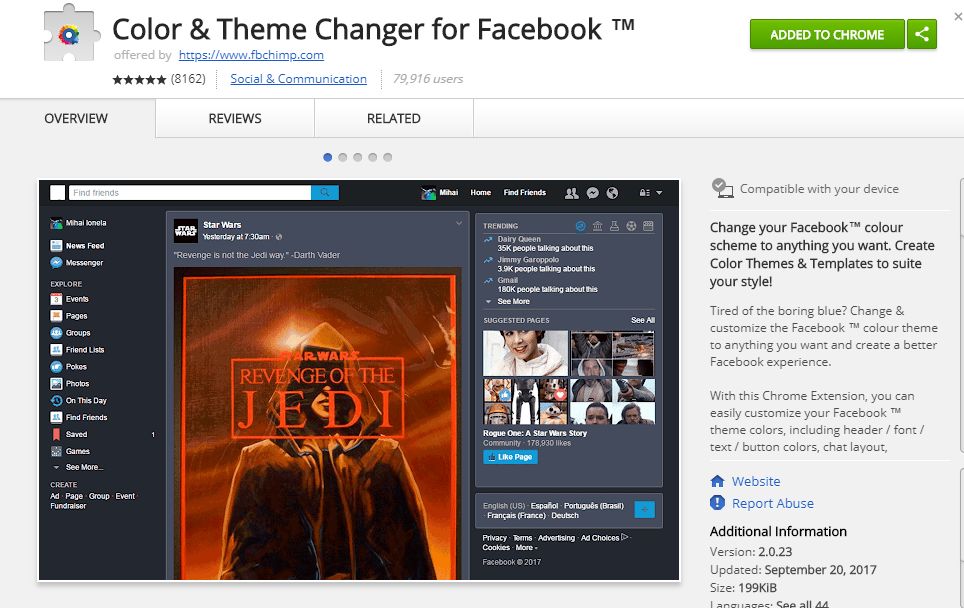Open the quick help lock icon menu

(644, 193)
